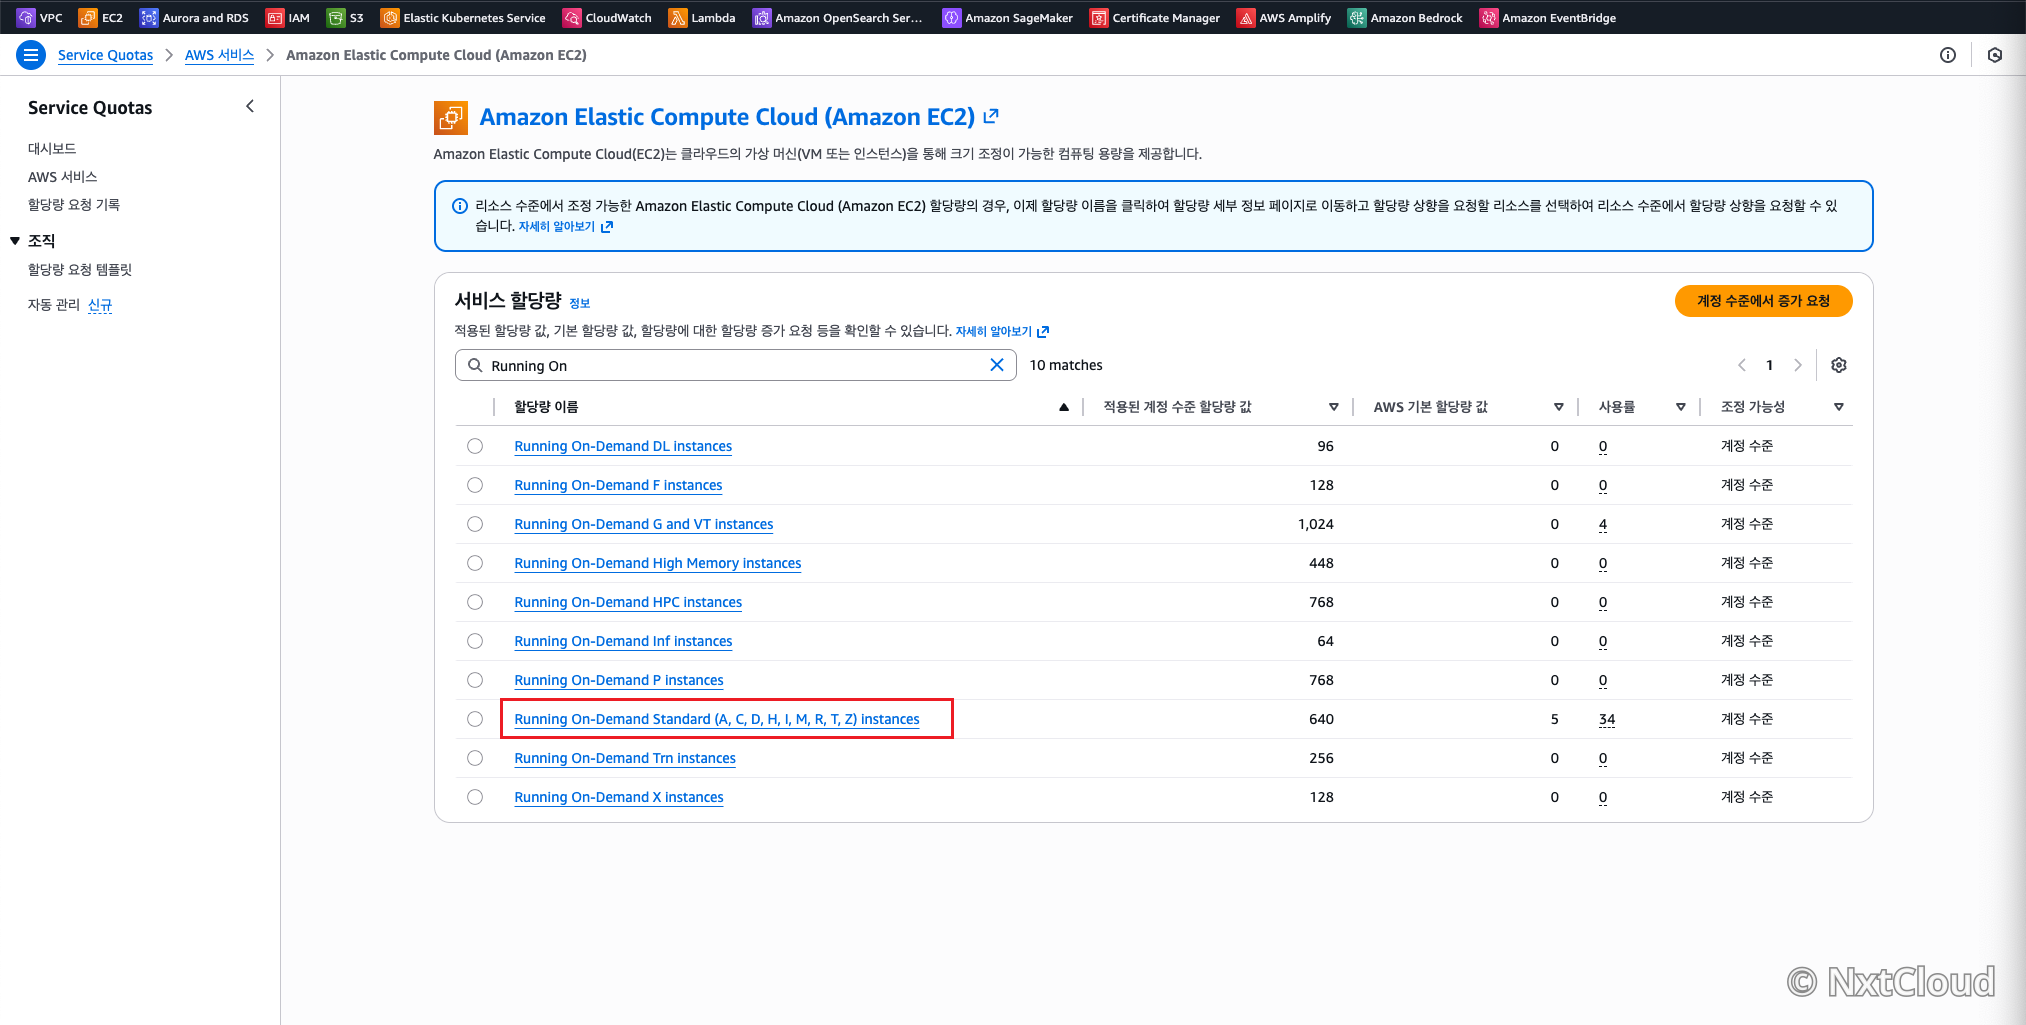Image resolution: width=2026 pixels, height=1025 pixels.
Task: Open 자세히 알아보기 link in info banner
Action: (x=565, y=226)
